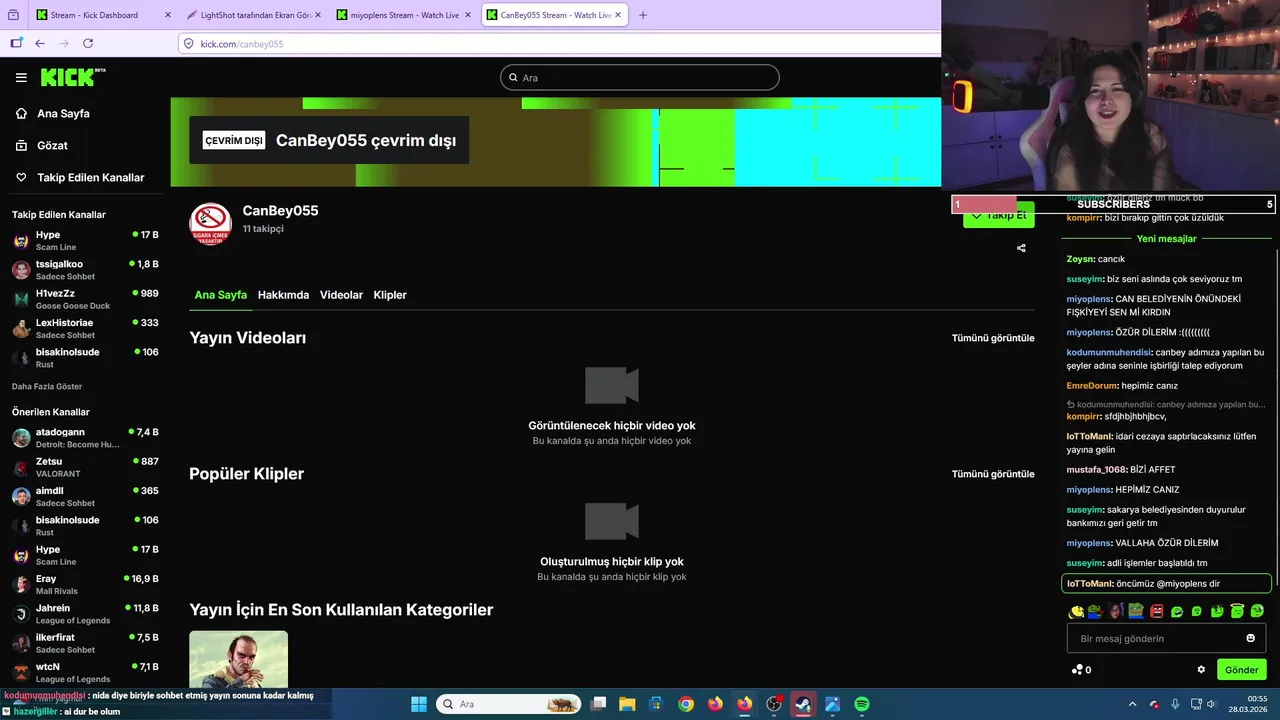1280x720 pixels.
Task: Click the address bar kick.com/canbey055
Action: [560, 44]
